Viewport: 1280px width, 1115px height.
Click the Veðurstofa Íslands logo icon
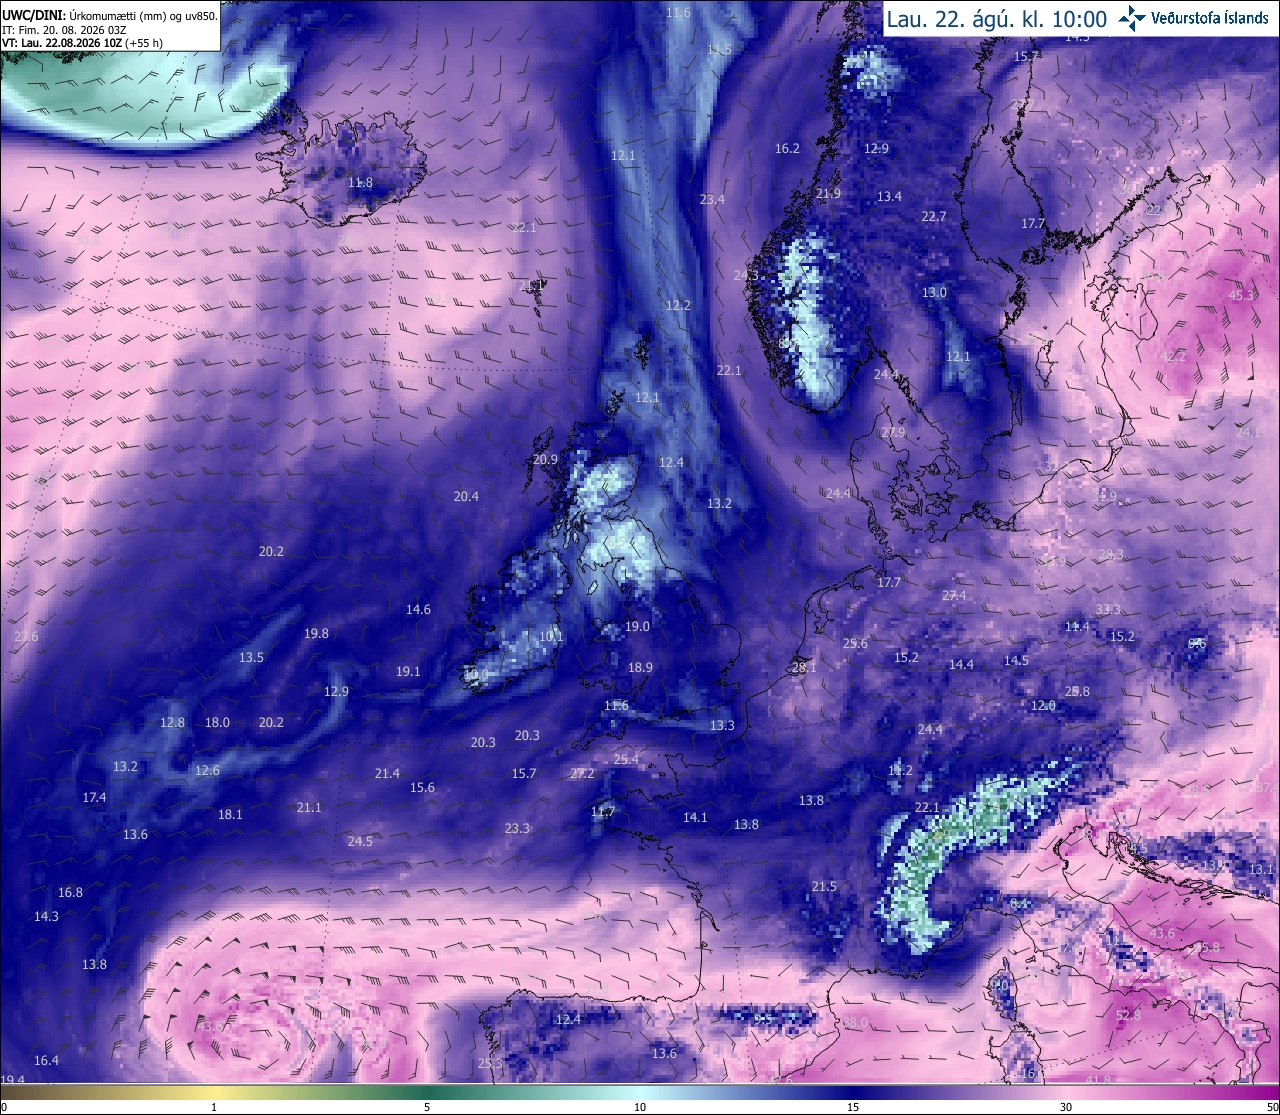(1132, 18)
